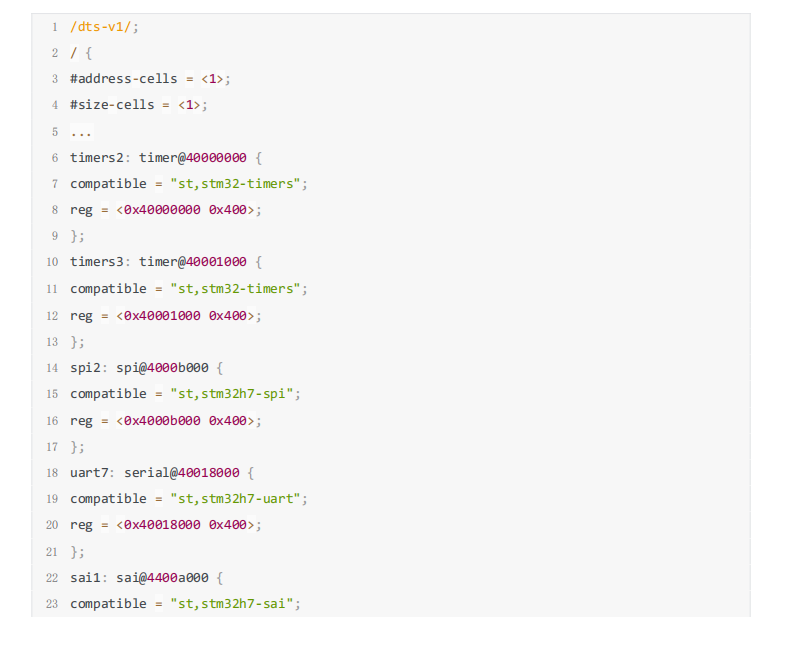
Task: Click the /dts-v1/ directive on line 1
Action: pyautogui.click(x=101, y=26)
